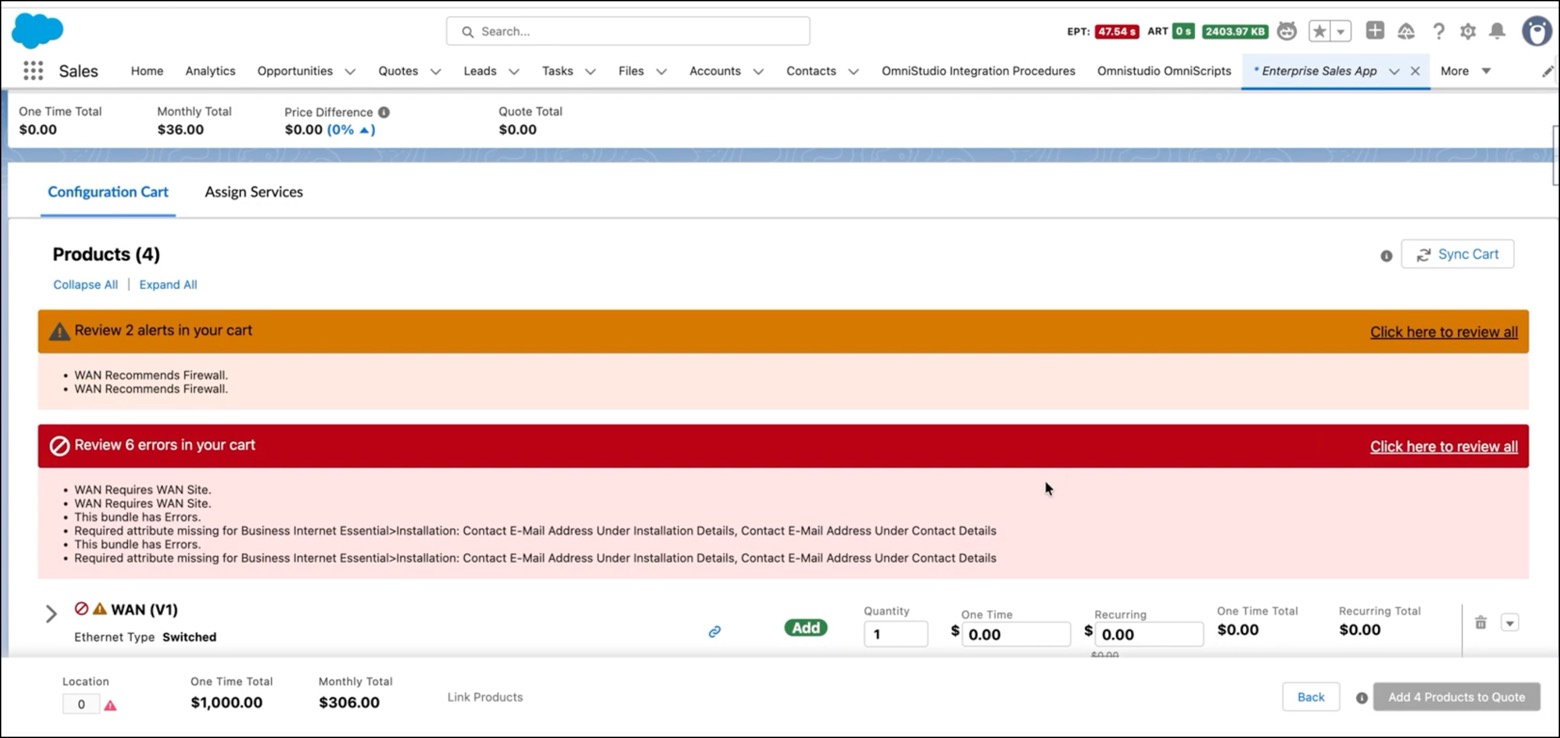1560x738 pixels.
Task: Click the info icon beside Sync Cart
Action: (1386, 256)
